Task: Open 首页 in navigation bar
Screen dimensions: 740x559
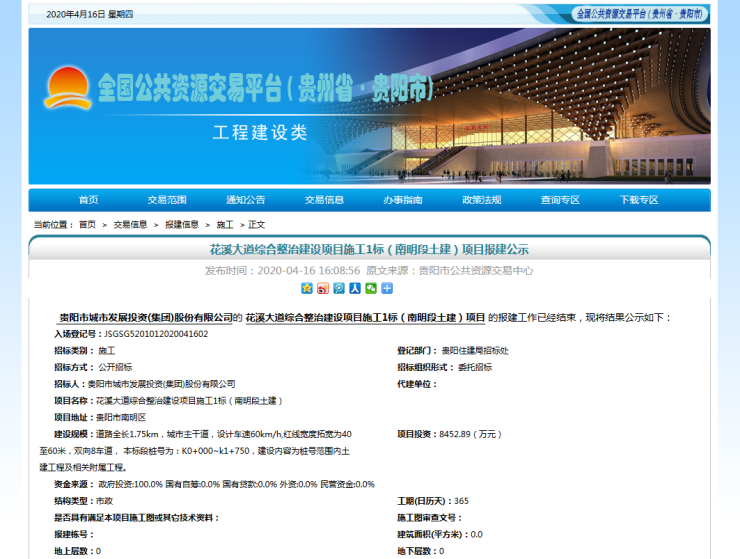Action: [88, 200]
